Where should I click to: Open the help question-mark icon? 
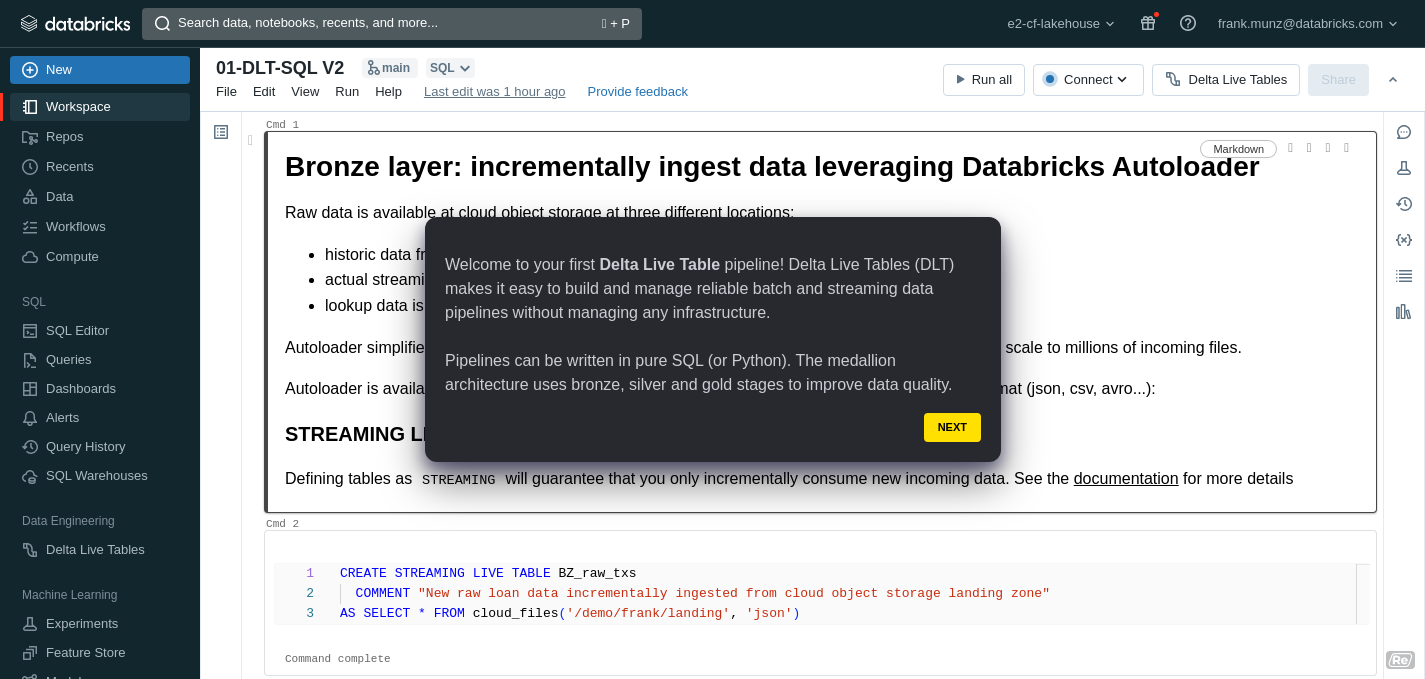(x=1187, y=23)
